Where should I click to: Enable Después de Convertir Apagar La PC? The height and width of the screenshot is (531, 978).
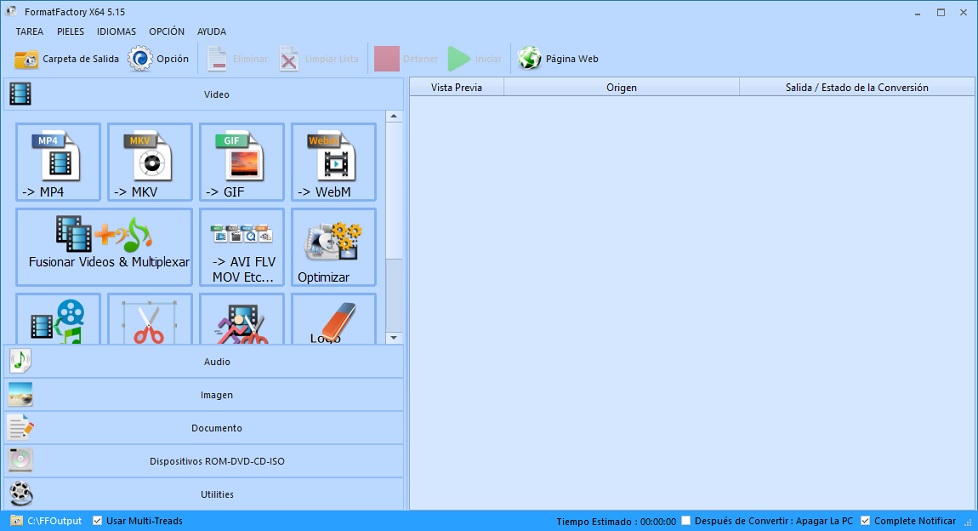686,520
